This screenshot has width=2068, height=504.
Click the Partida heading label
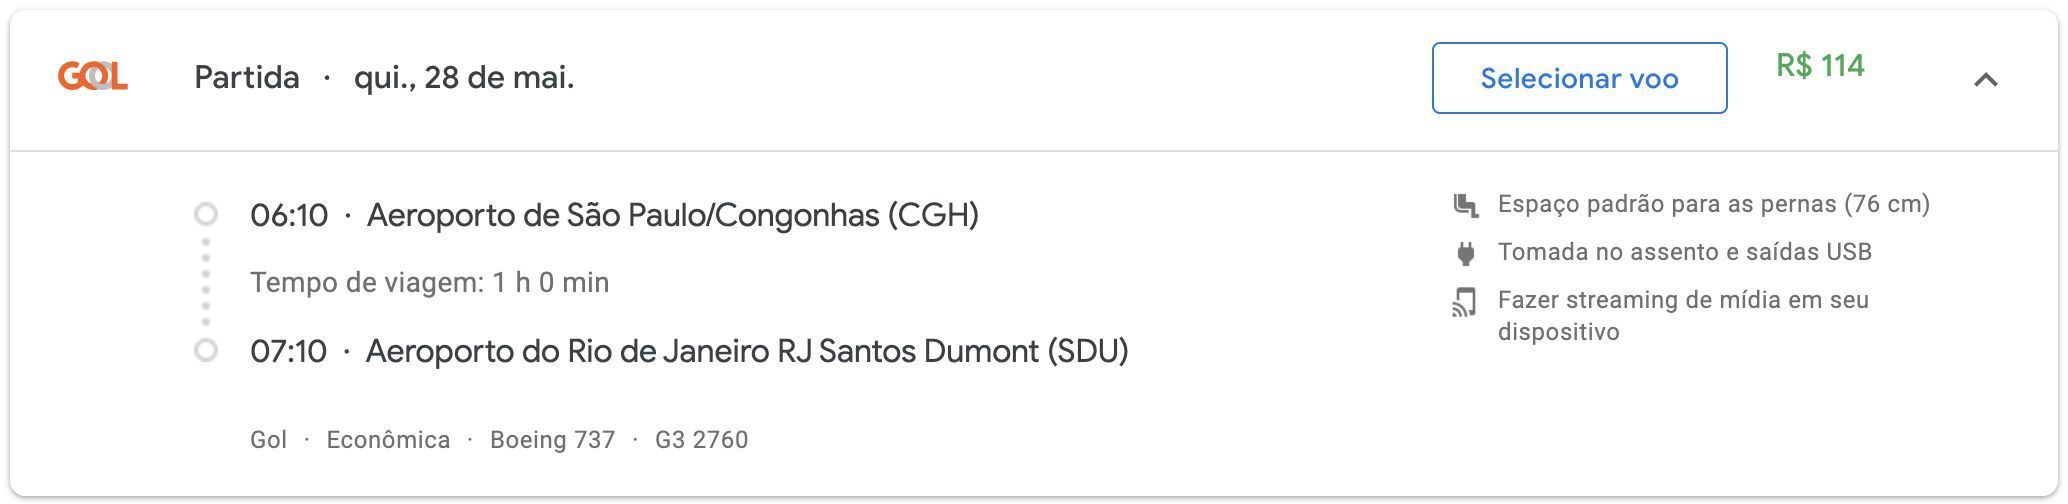[x=247, y=77]
